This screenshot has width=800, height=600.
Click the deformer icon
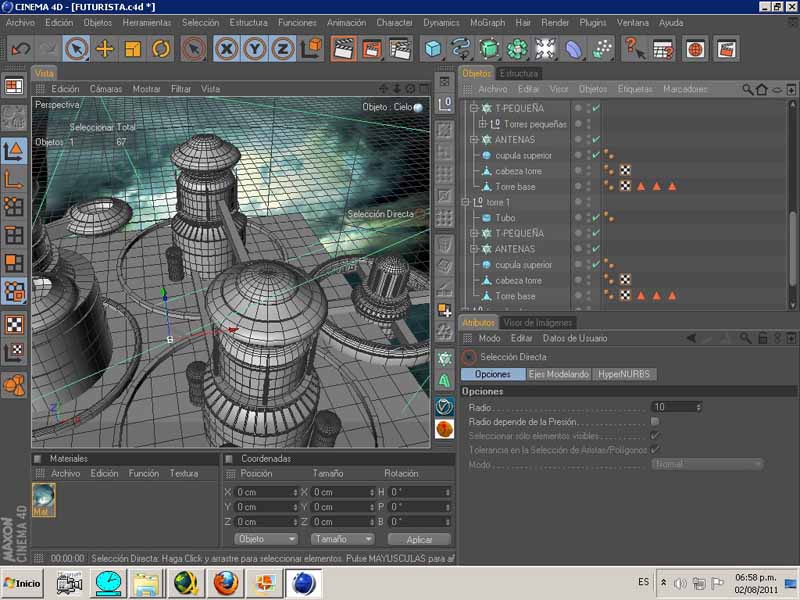[574, 49]
